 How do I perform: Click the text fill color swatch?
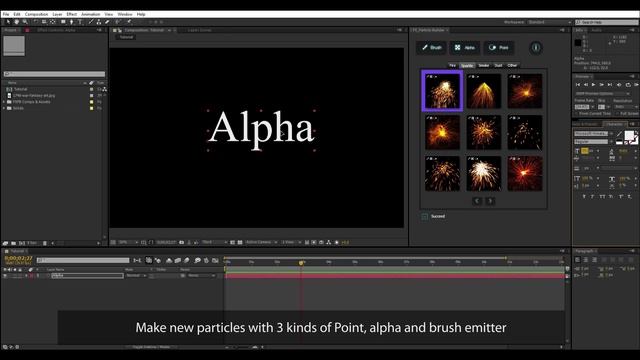629,136
